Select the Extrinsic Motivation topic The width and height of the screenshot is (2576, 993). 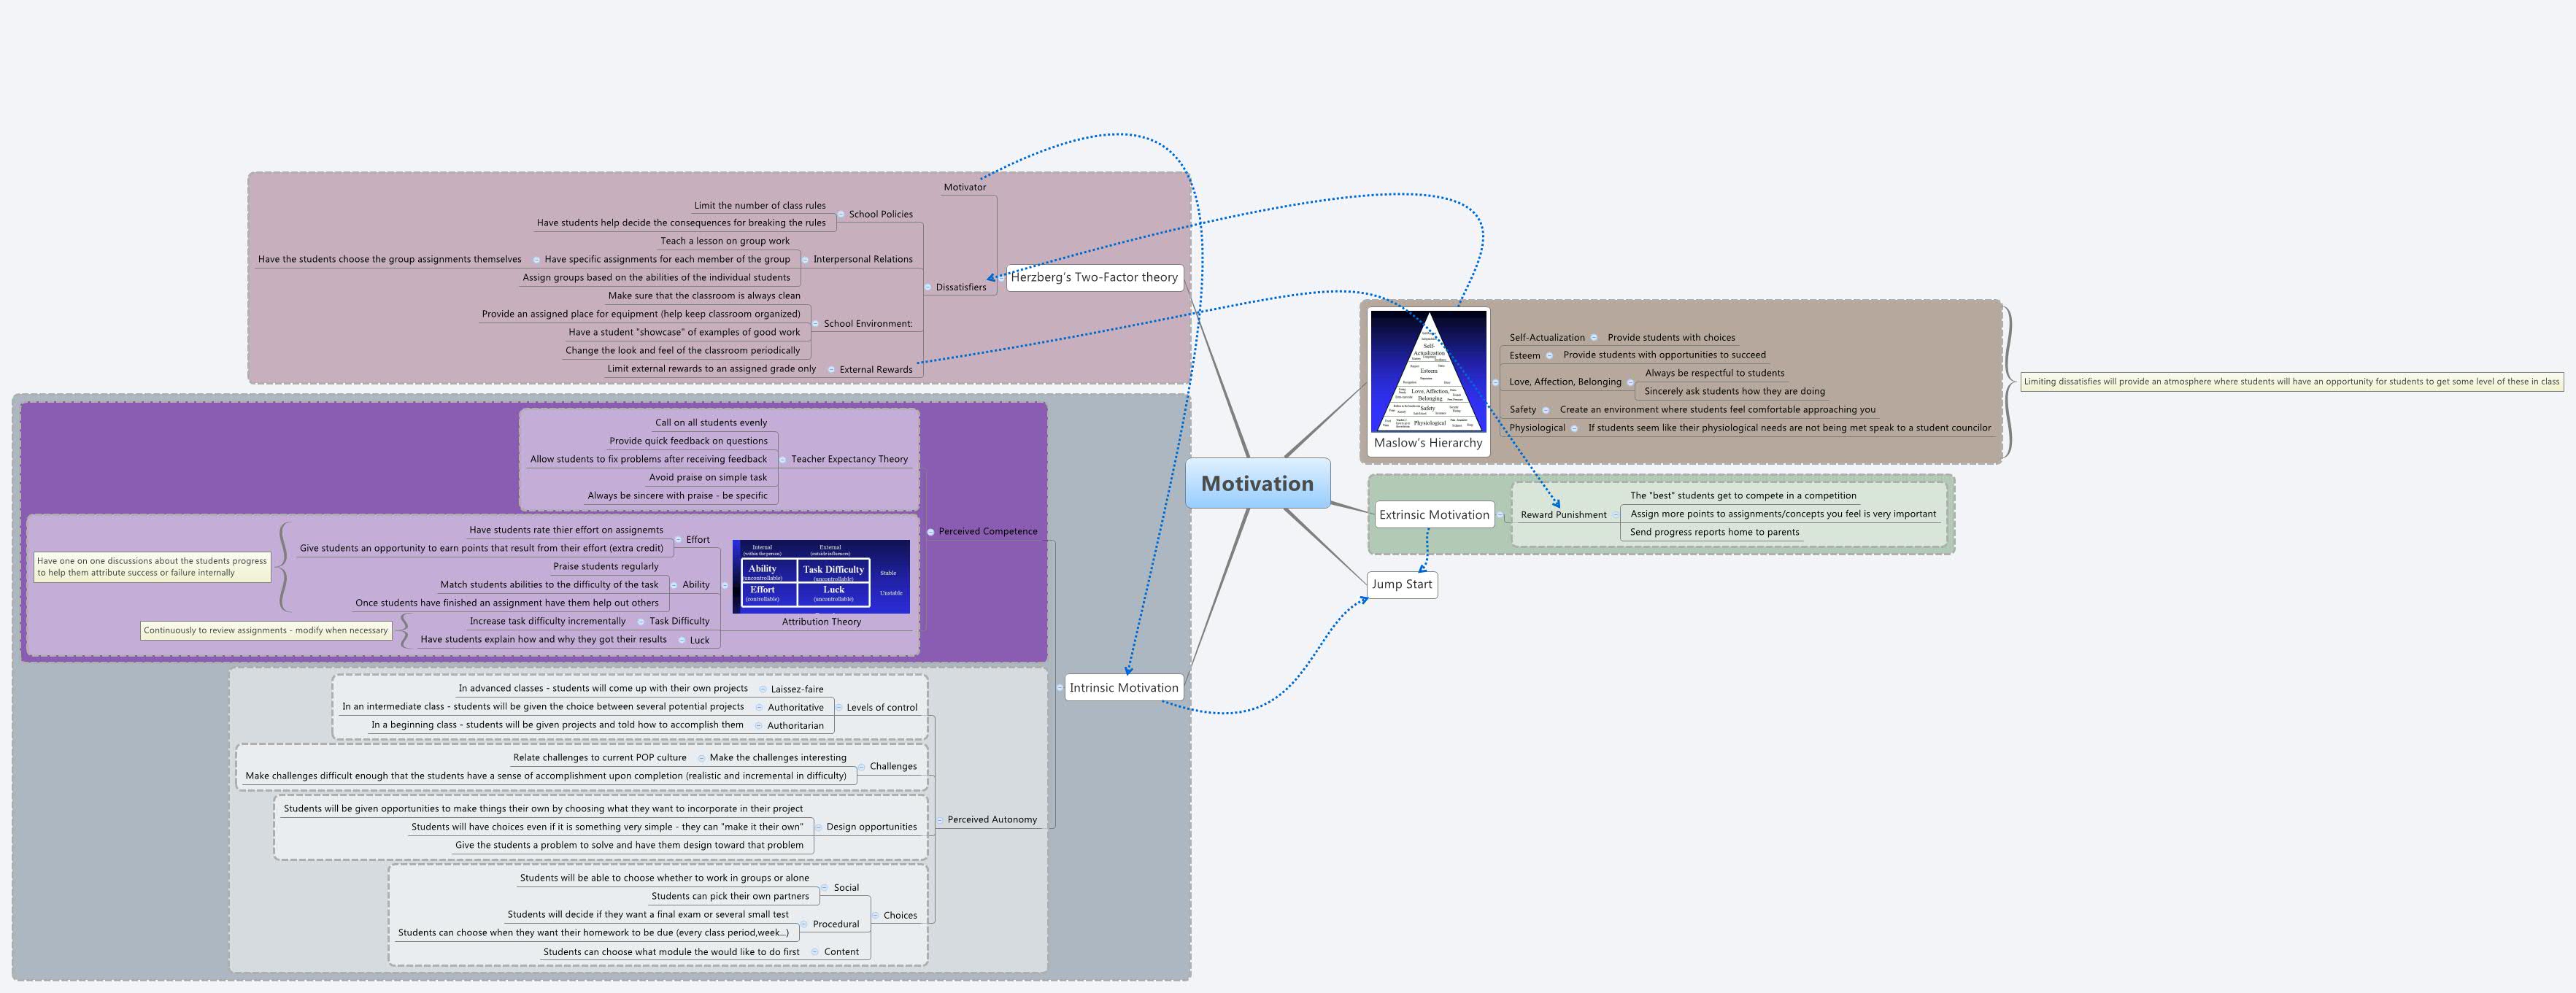(1435, 514)
